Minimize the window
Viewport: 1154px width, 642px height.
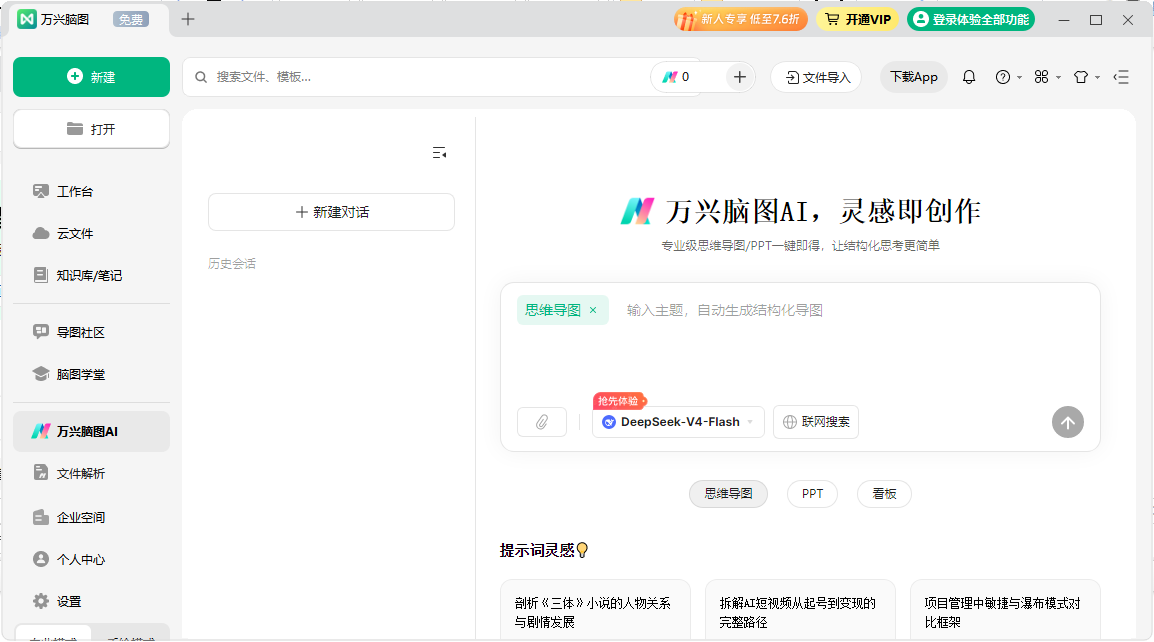point(1063,20)
